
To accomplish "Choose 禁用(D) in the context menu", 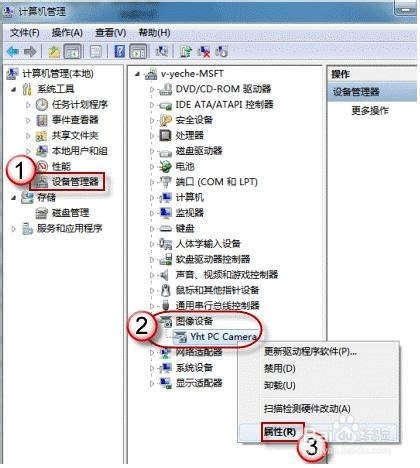I will point(280,368).
